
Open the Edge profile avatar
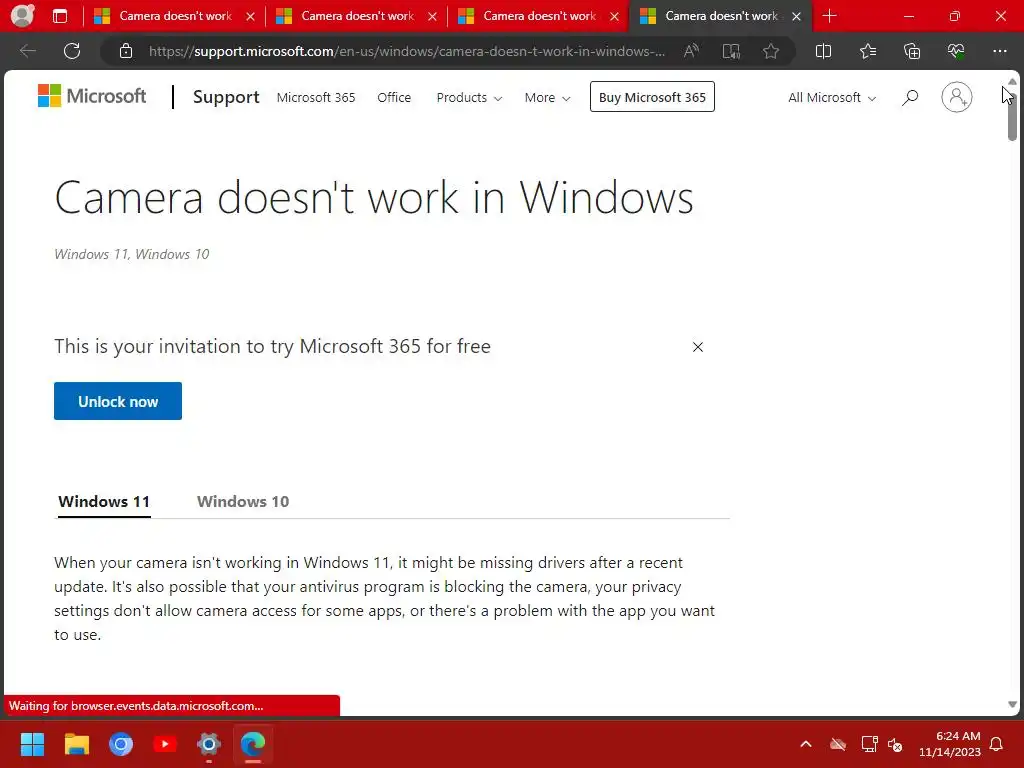point(22,16)
